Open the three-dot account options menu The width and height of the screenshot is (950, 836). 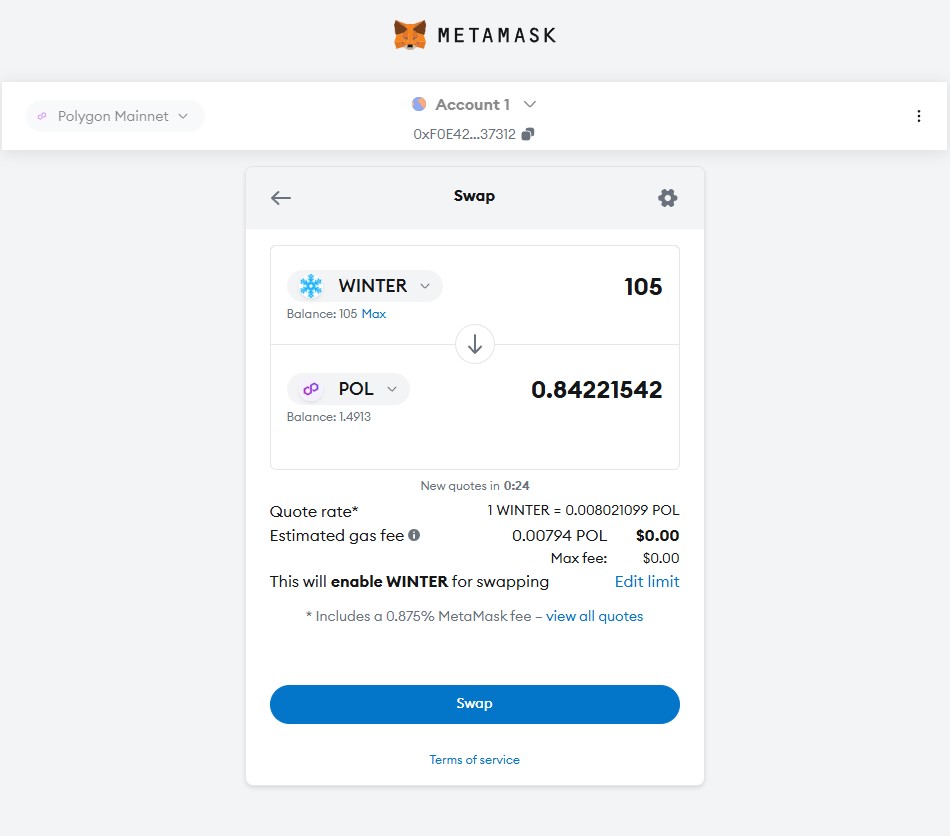tap(919, 116)
